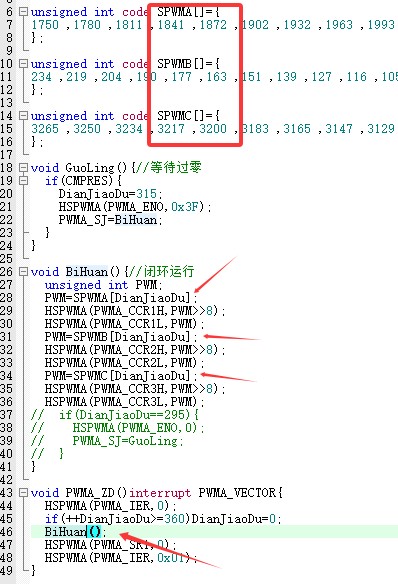Click the value 1993 in the SPWMA array

(381, 25)
